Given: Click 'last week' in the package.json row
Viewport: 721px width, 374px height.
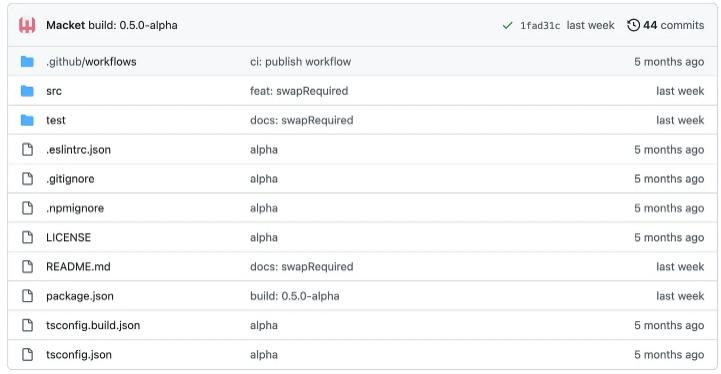Looking at the screenshot, I should pos(680,296).
